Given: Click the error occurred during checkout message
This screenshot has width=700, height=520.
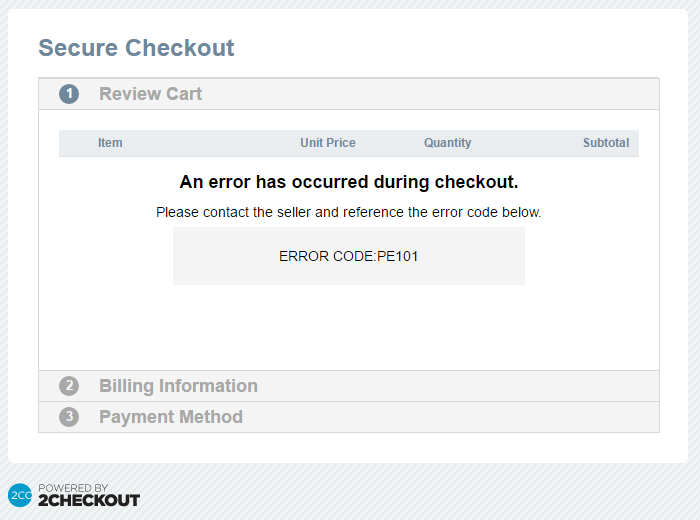Looking at the screenshot, I should [349, 182].
